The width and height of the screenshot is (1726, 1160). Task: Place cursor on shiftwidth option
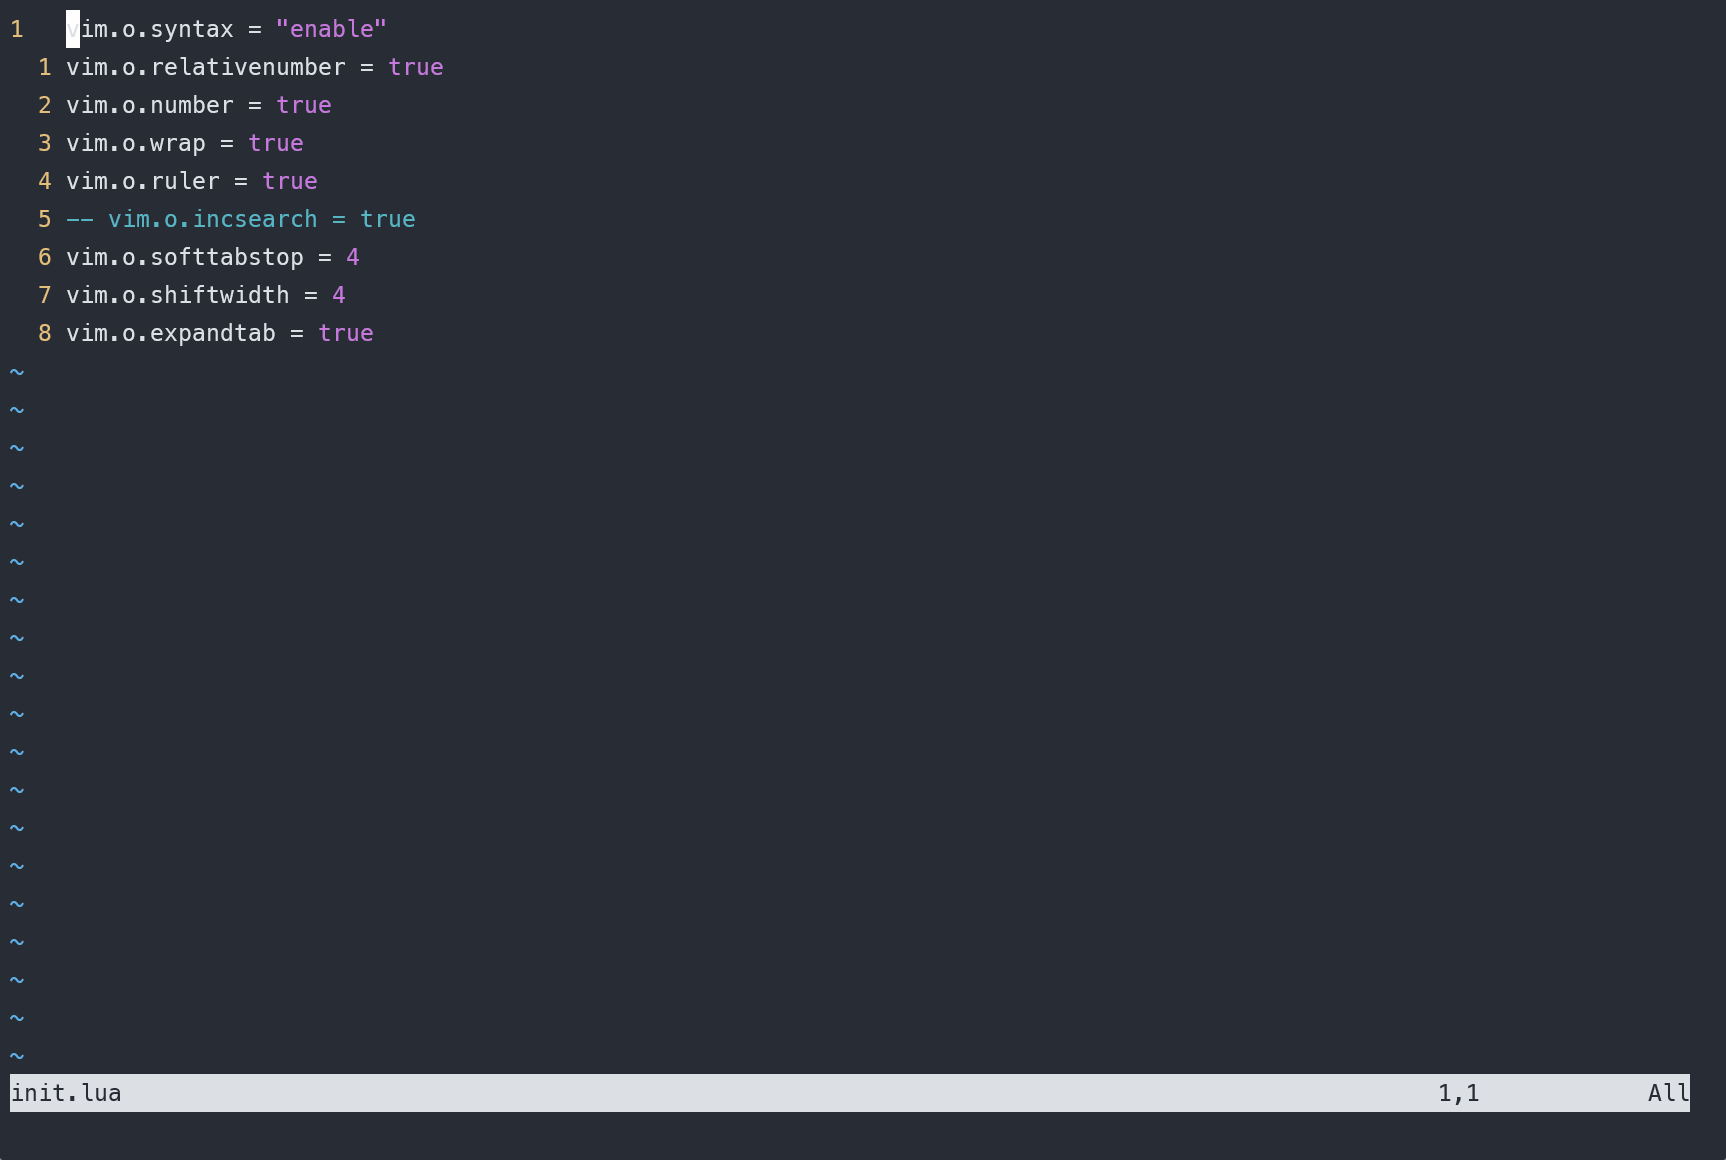pos(219,296)
